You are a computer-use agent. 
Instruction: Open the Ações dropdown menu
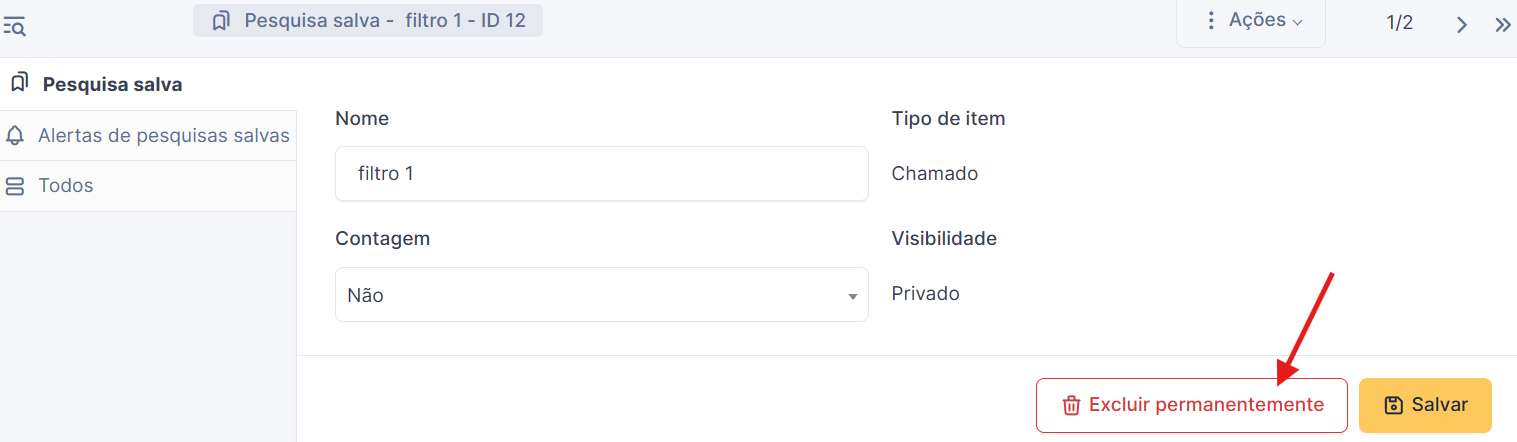1251,21
